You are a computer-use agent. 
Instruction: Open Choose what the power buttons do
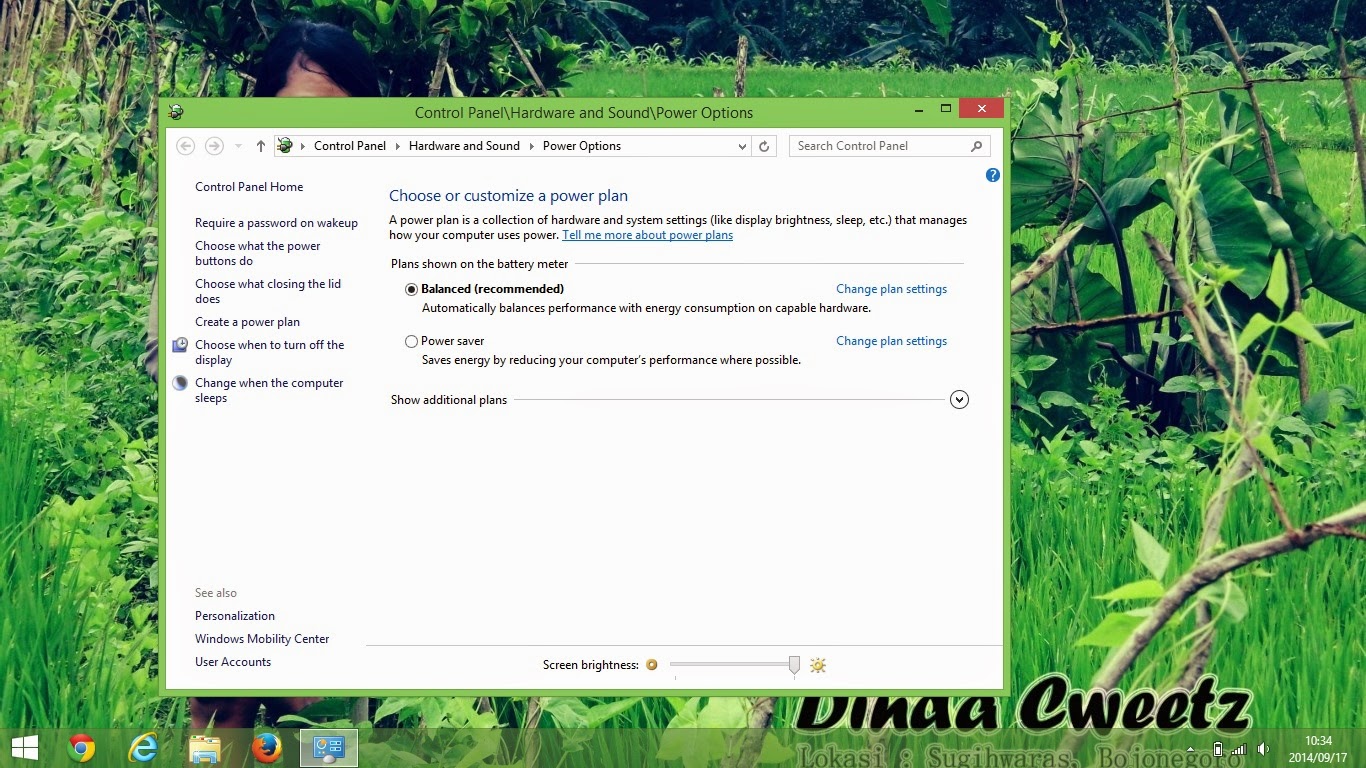(258, 253)
